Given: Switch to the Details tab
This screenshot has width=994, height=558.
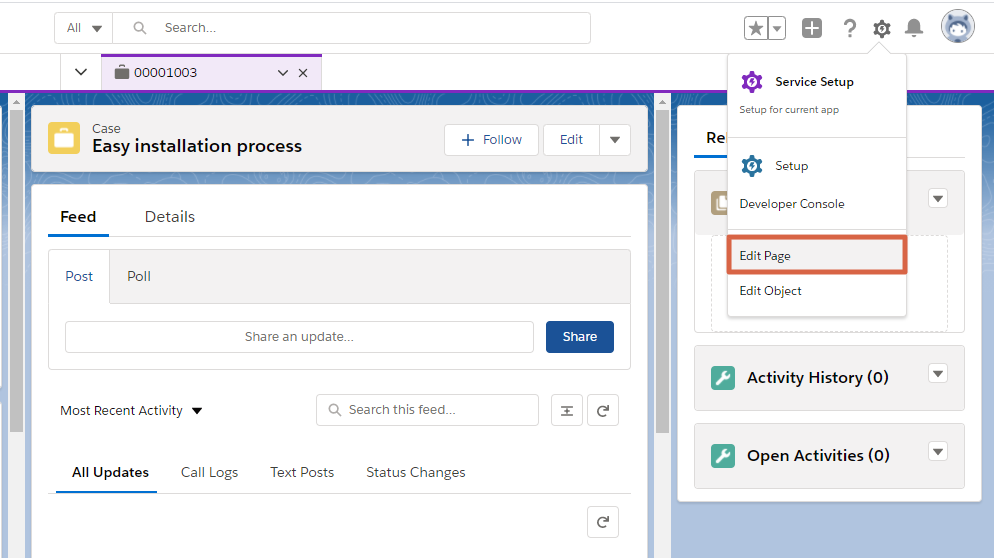Looking at the screenshot, I should pos(170,217).
